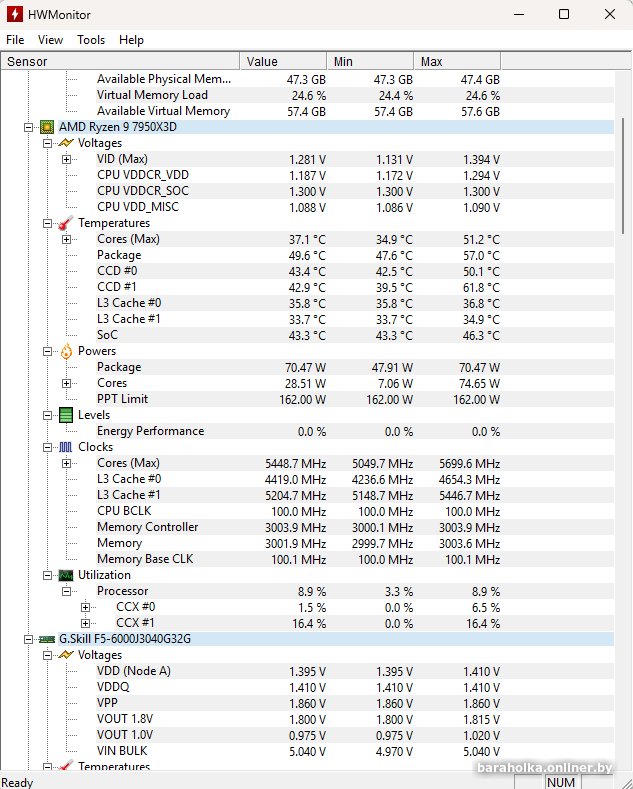The width and height of the screenshot is (633, 789).
Task: Collapse the AMD Ryzen 9 7950X3D node
Action: tap(29, 127)
